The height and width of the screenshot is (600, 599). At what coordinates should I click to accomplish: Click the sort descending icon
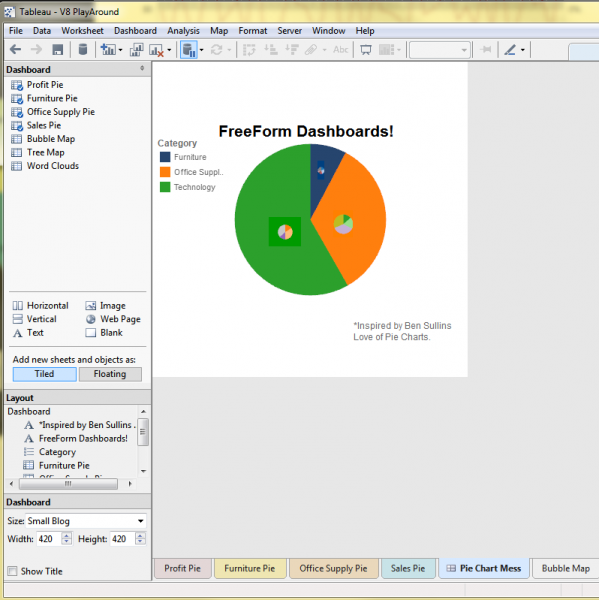point(292,49)
